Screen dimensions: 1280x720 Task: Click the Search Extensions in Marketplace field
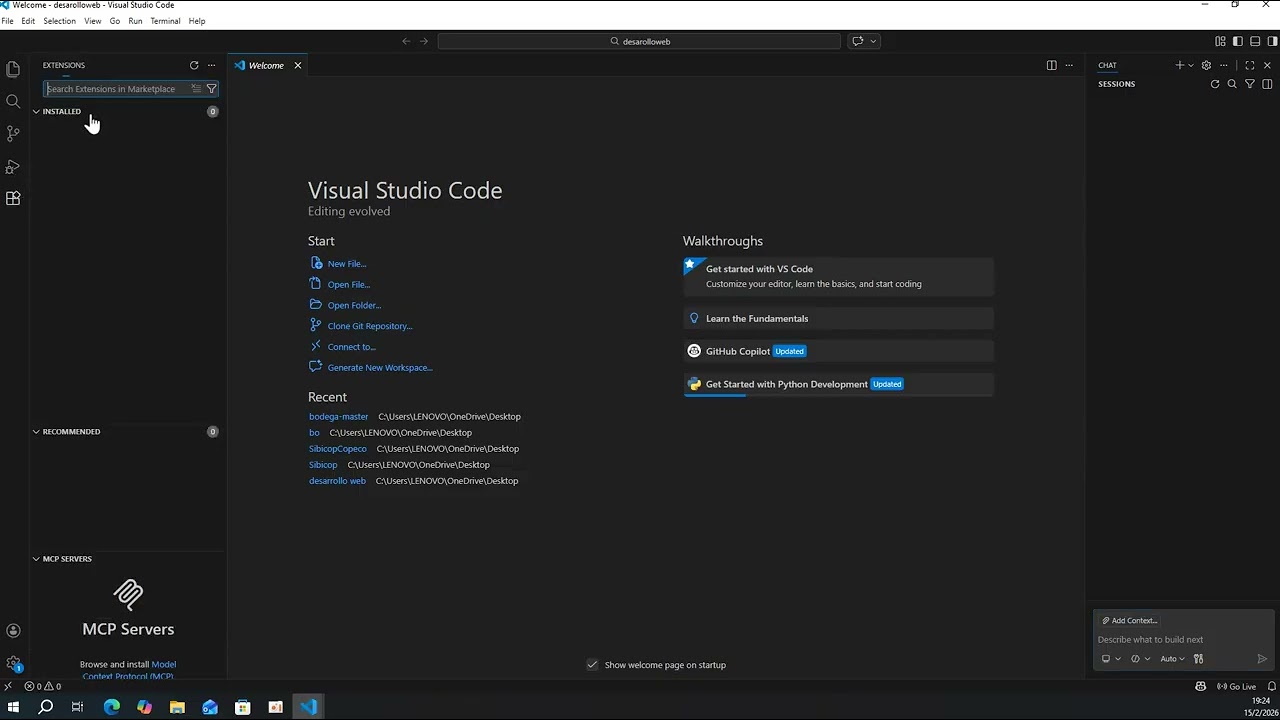(118, 89)
